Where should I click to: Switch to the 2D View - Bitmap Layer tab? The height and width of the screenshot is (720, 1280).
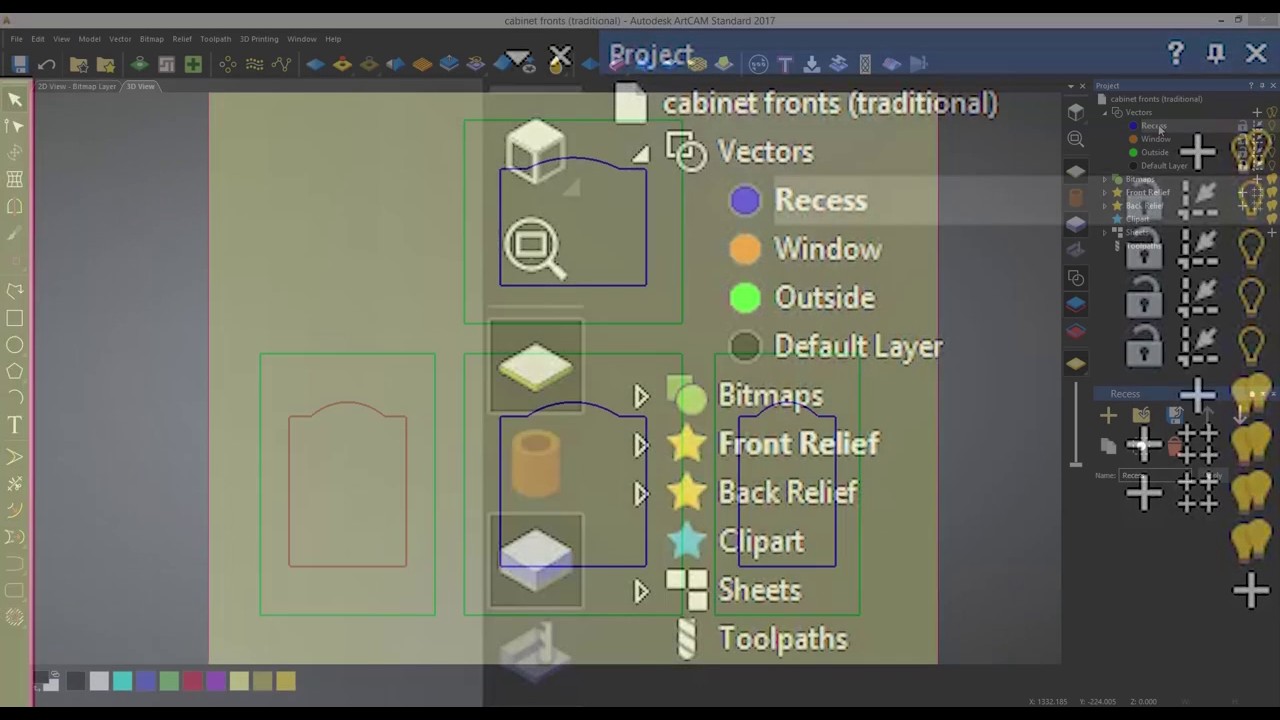point(77,87)
